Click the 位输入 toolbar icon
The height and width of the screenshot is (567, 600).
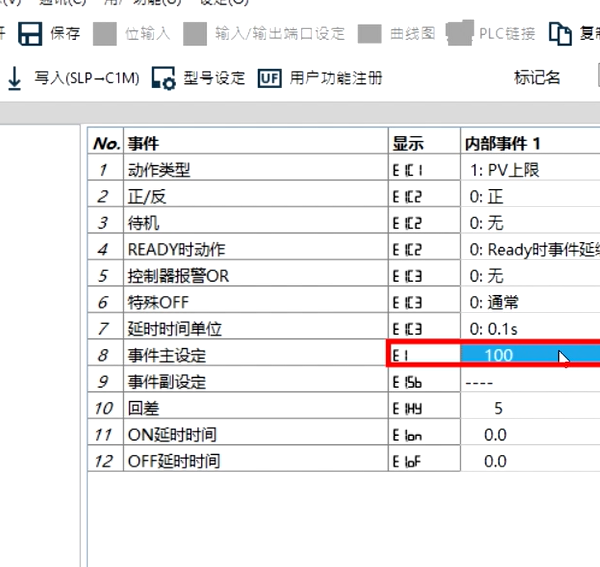point(105,33)
